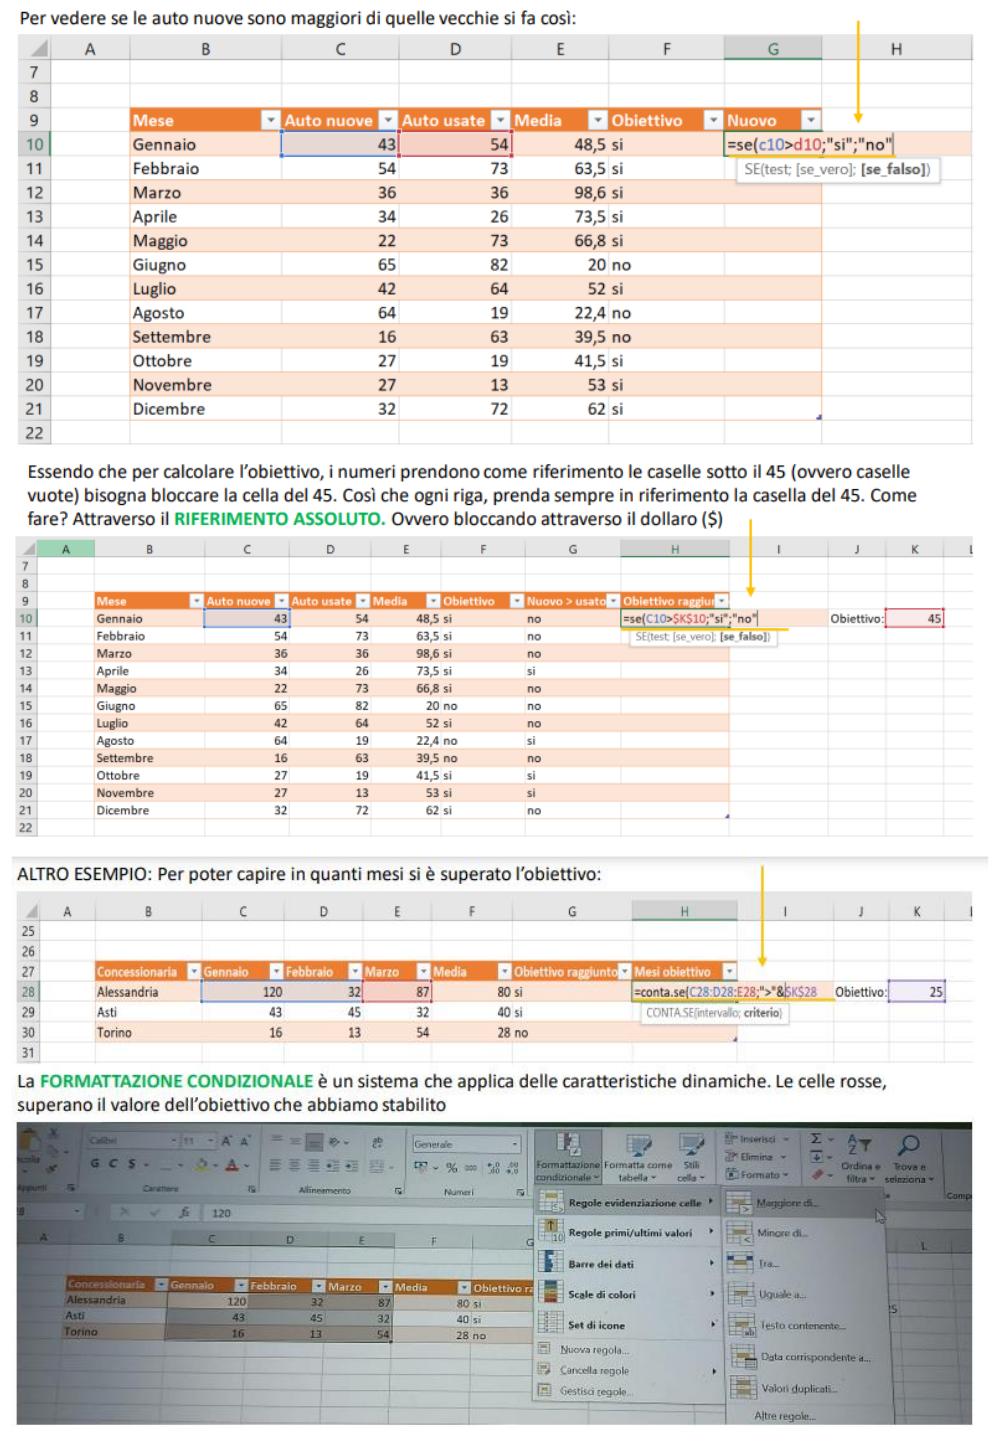The height and width of the screenshot is (1444, 1000).
Task: Open the Mese filter dropdown in first table
Action: coord(270,121)
